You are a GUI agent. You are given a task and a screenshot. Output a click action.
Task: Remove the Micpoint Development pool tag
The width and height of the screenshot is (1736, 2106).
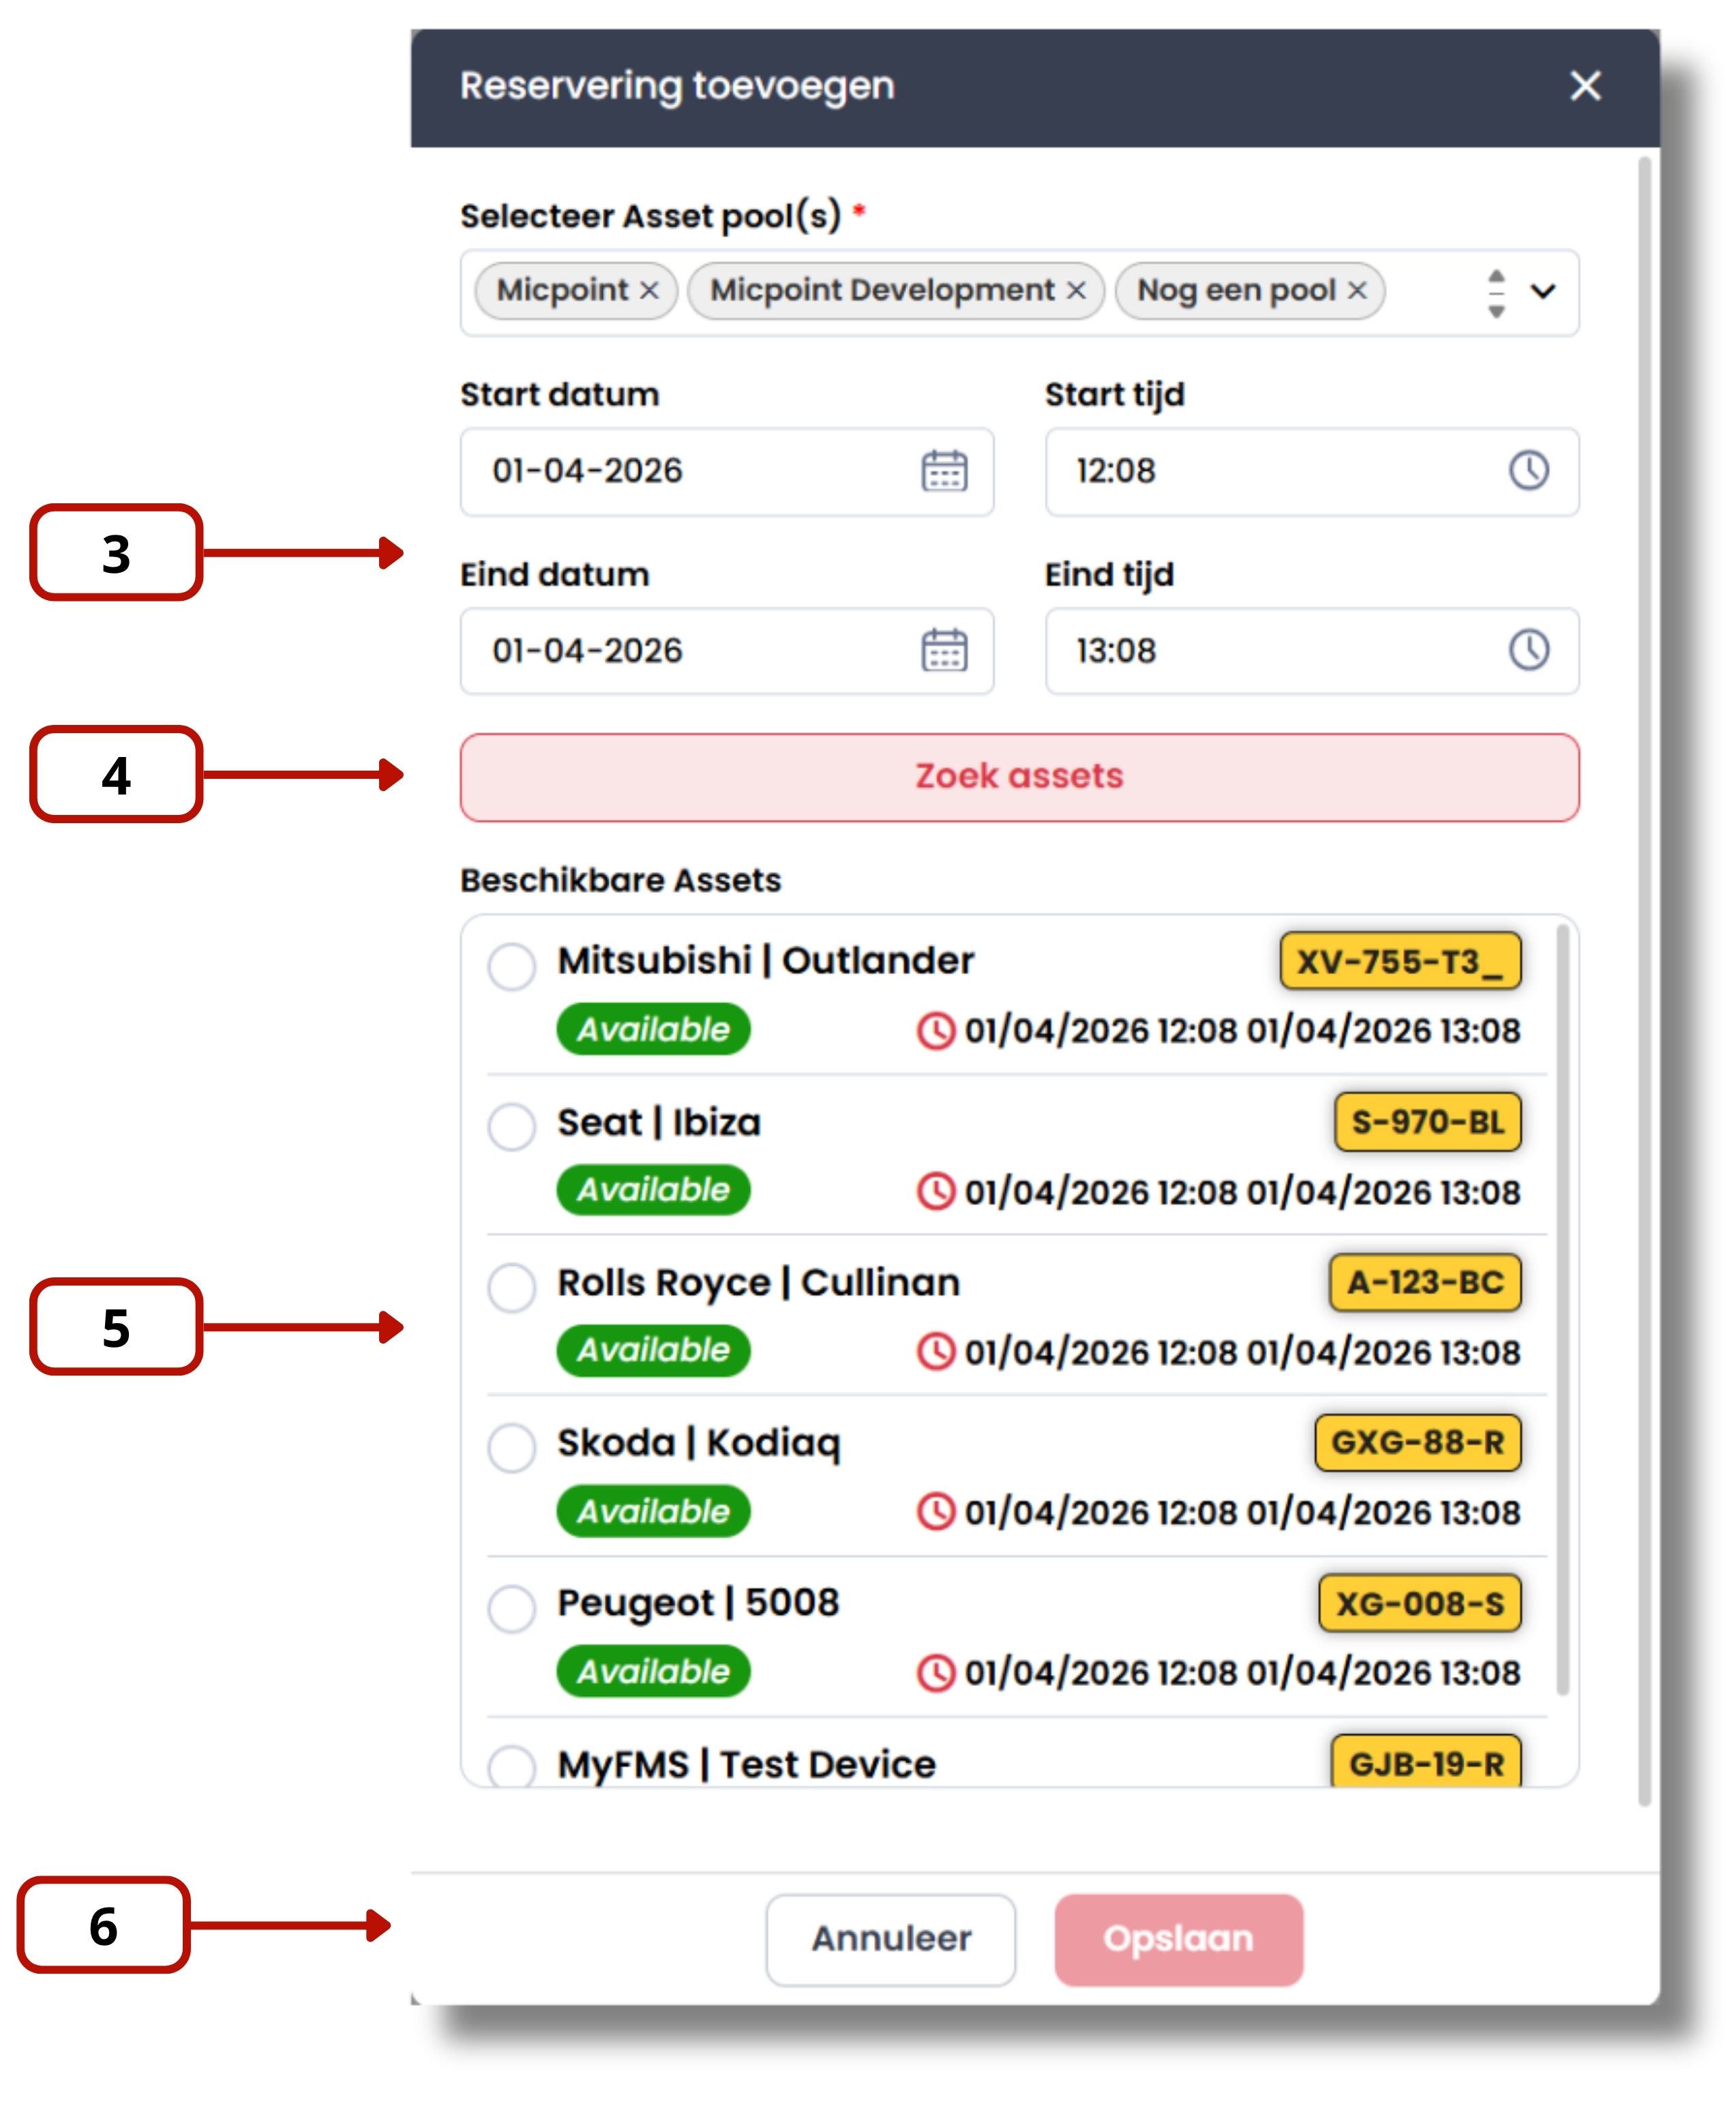[1076, 291]
